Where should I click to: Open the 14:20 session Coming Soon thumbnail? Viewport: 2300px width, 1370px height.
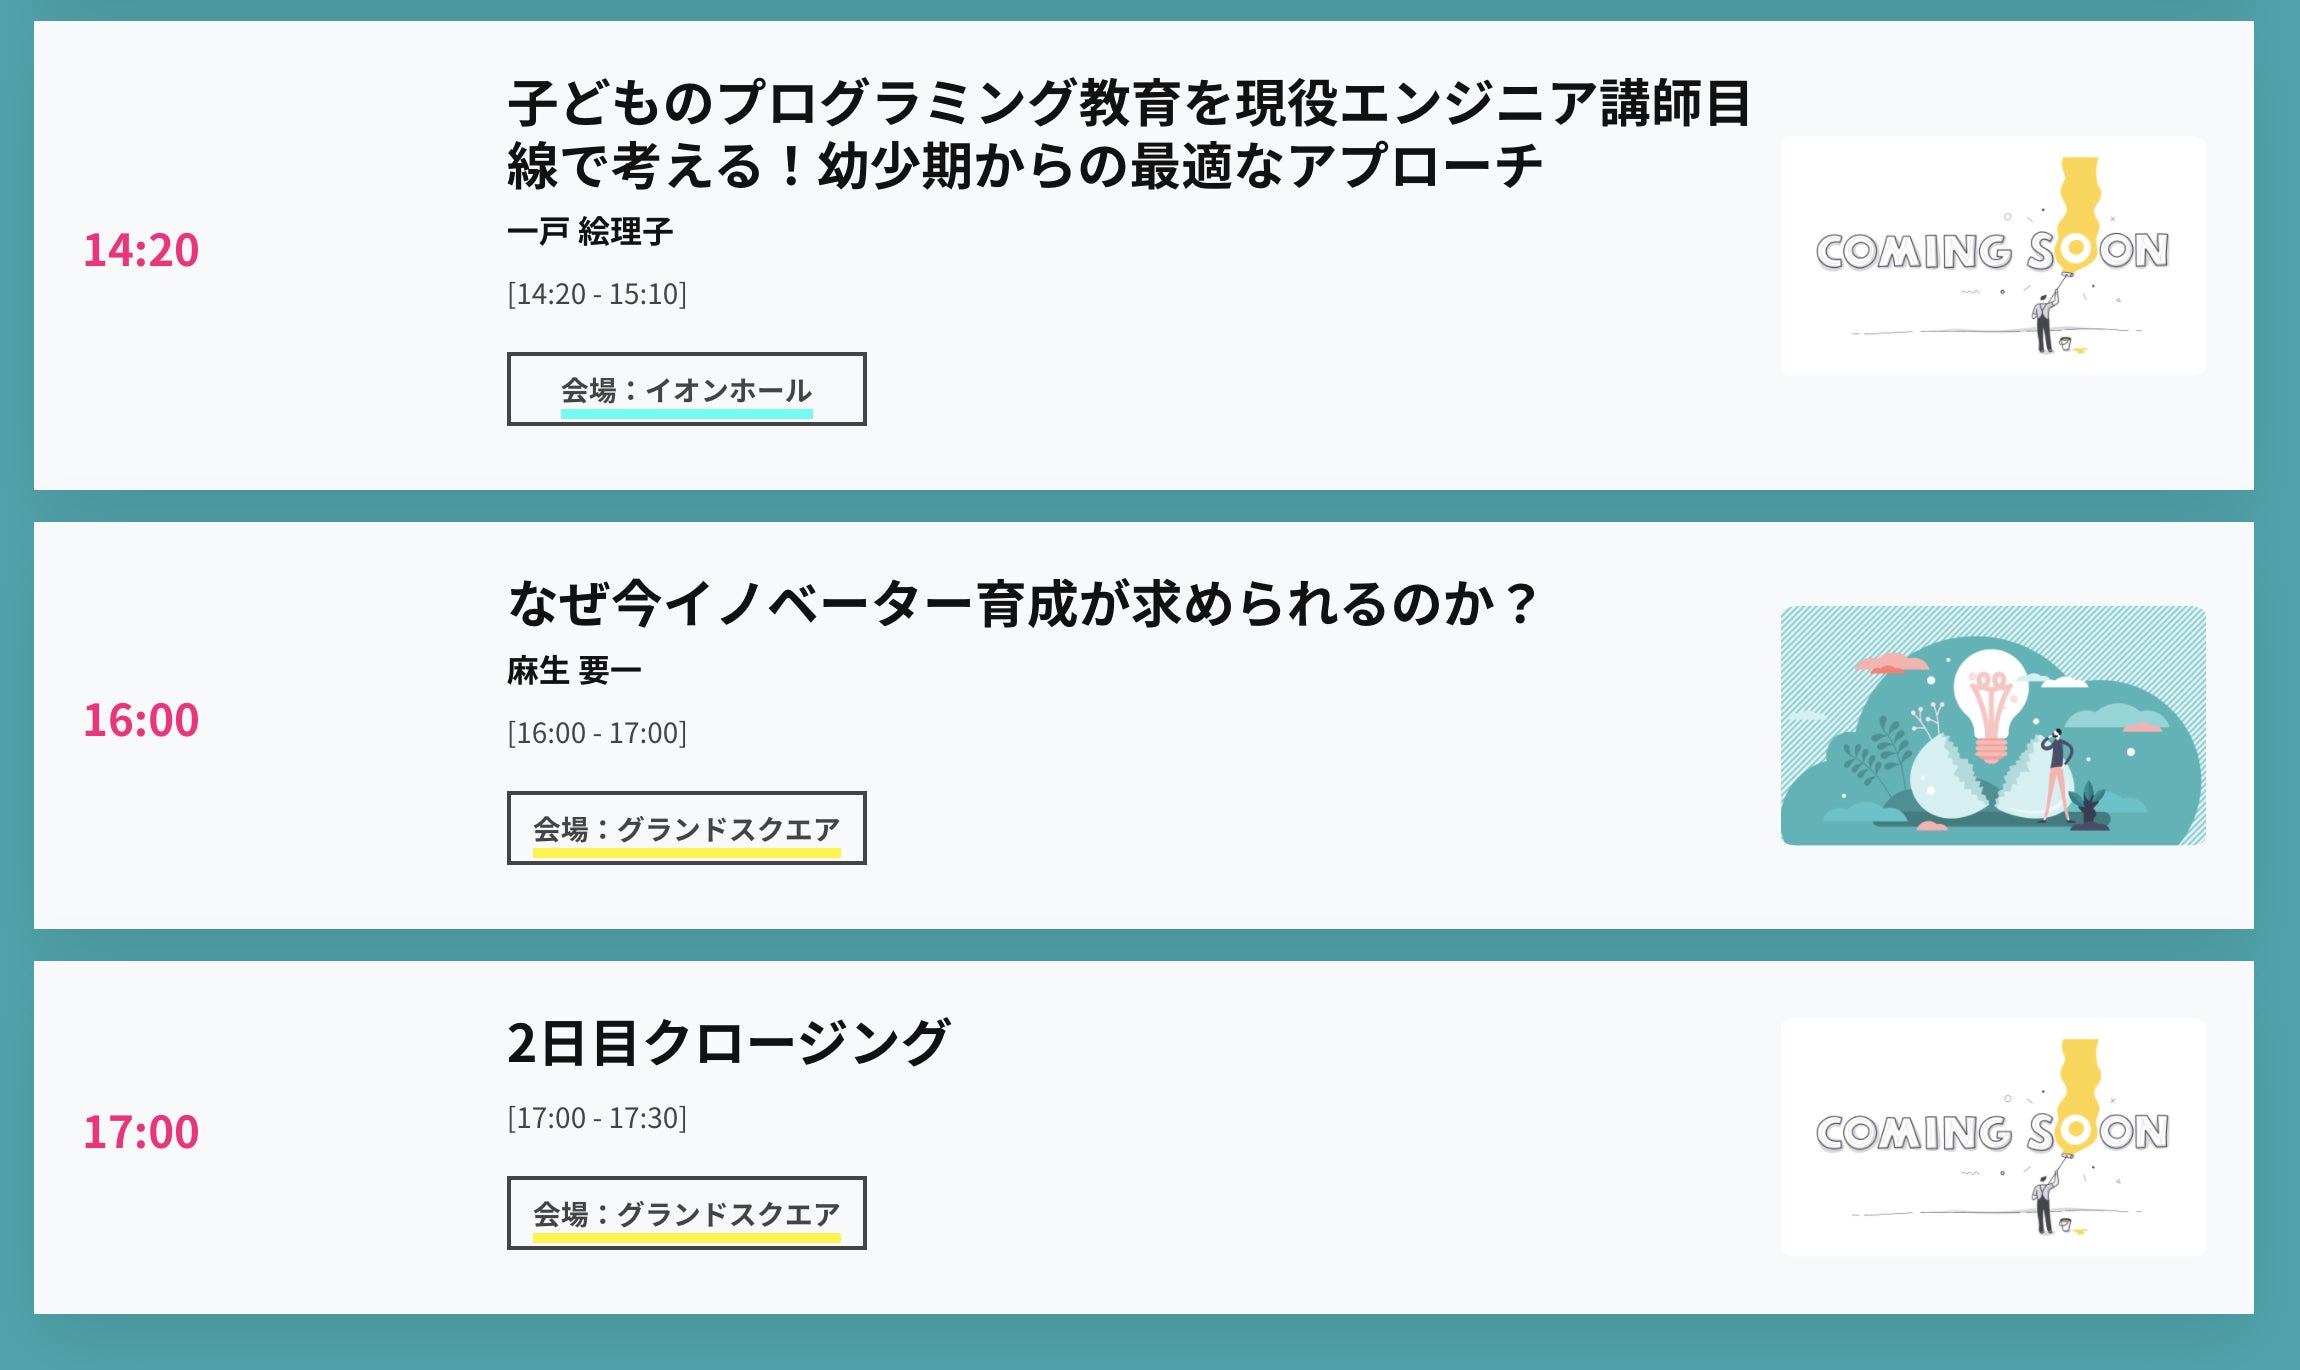coord(1992,256)
